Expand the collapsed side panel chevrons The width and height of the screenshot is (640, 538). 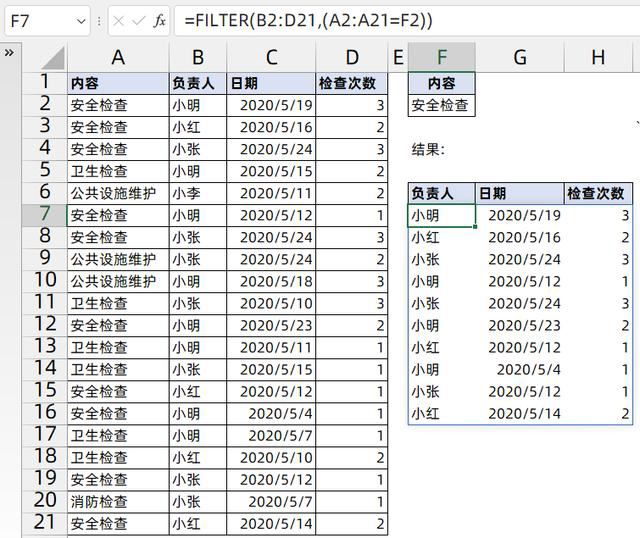click(x=10, y=52)
